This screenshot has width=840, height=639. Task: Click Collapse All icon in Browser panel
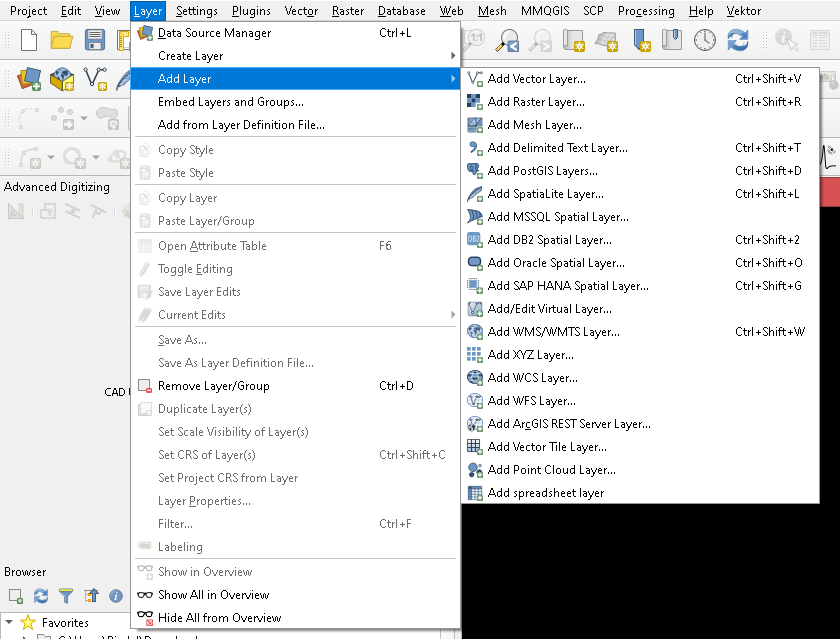click(91, 596)
